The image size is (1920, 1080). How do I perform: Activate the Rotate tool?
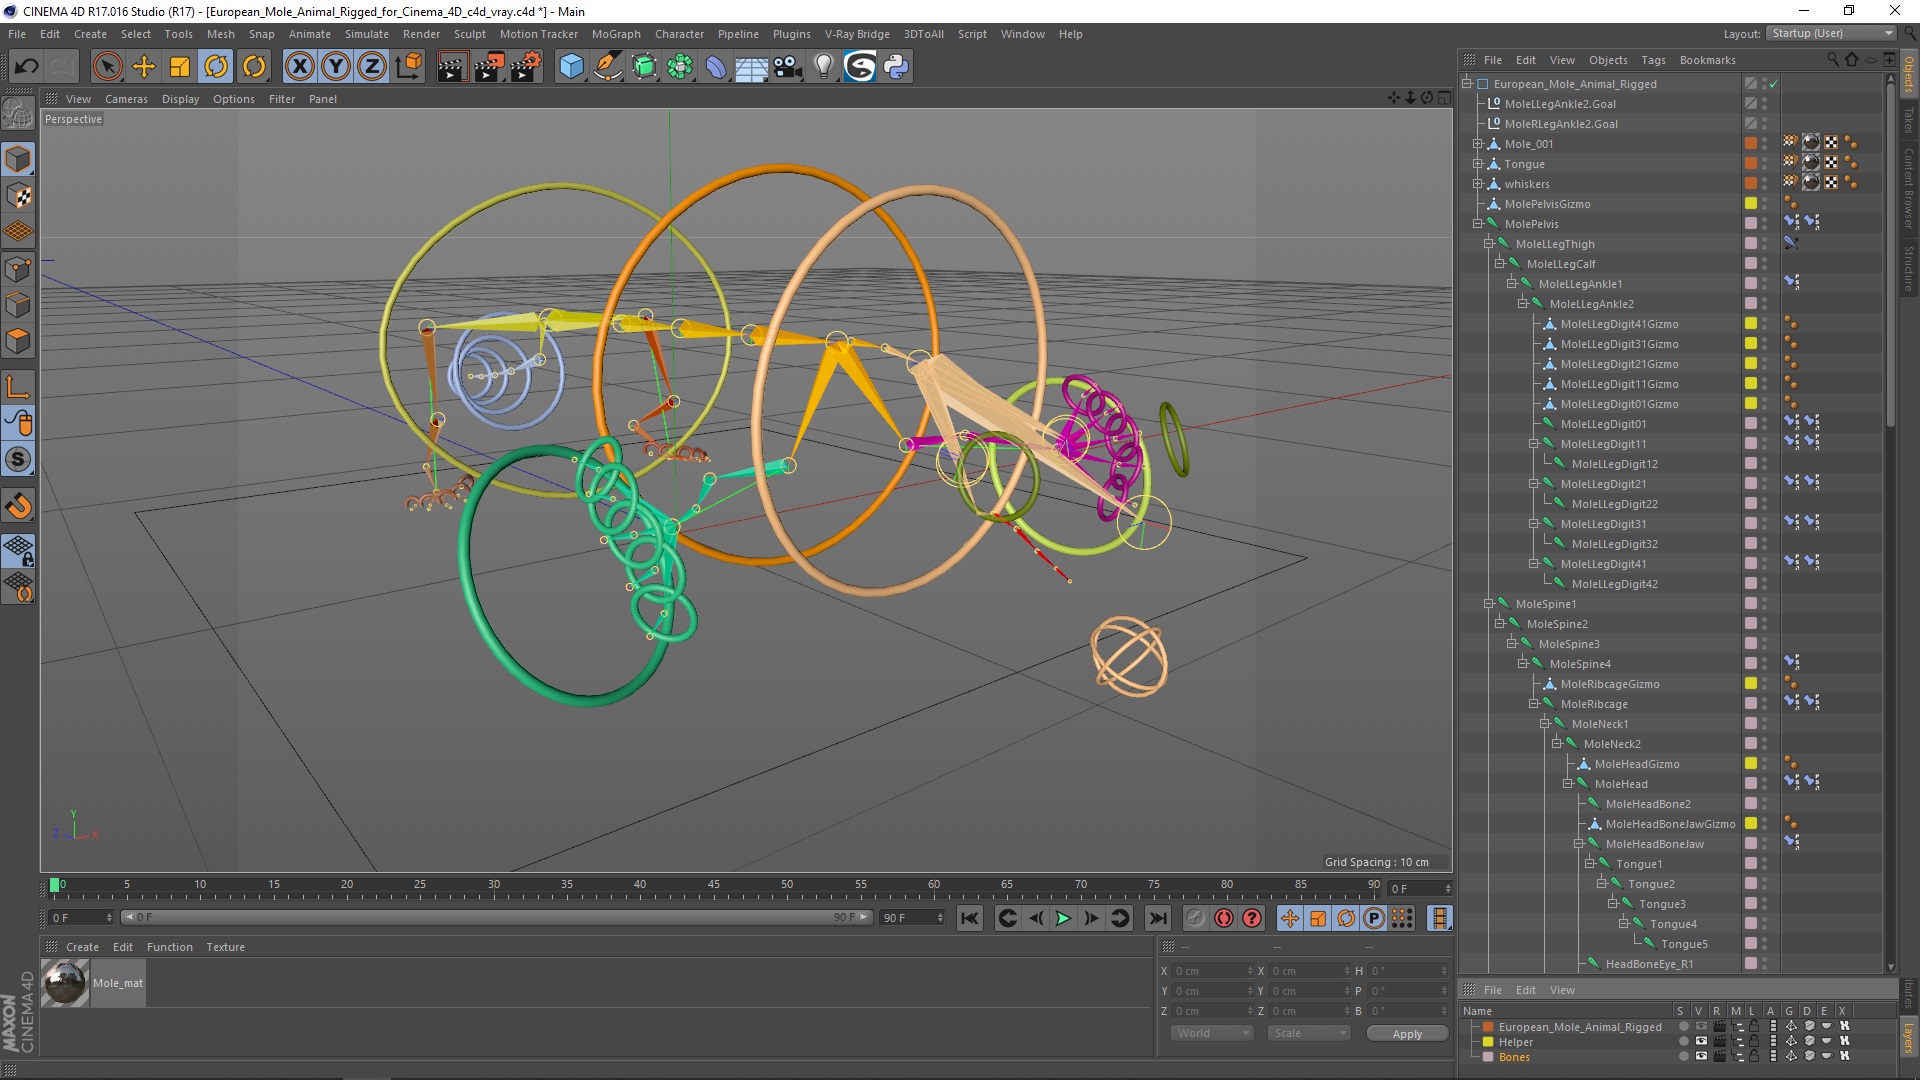tap(216, 67)
